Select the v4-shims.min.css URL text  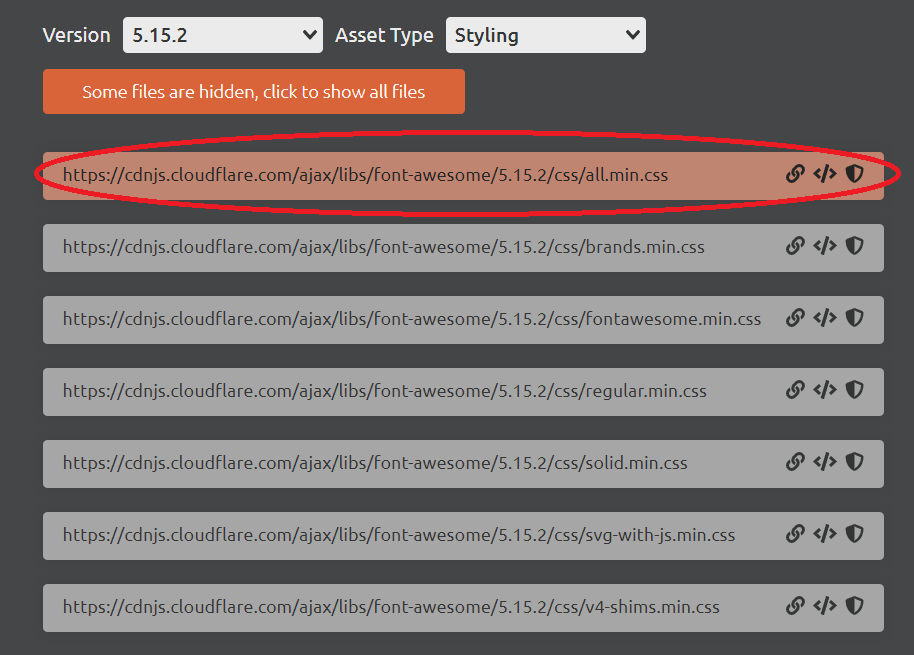point(391,607)
